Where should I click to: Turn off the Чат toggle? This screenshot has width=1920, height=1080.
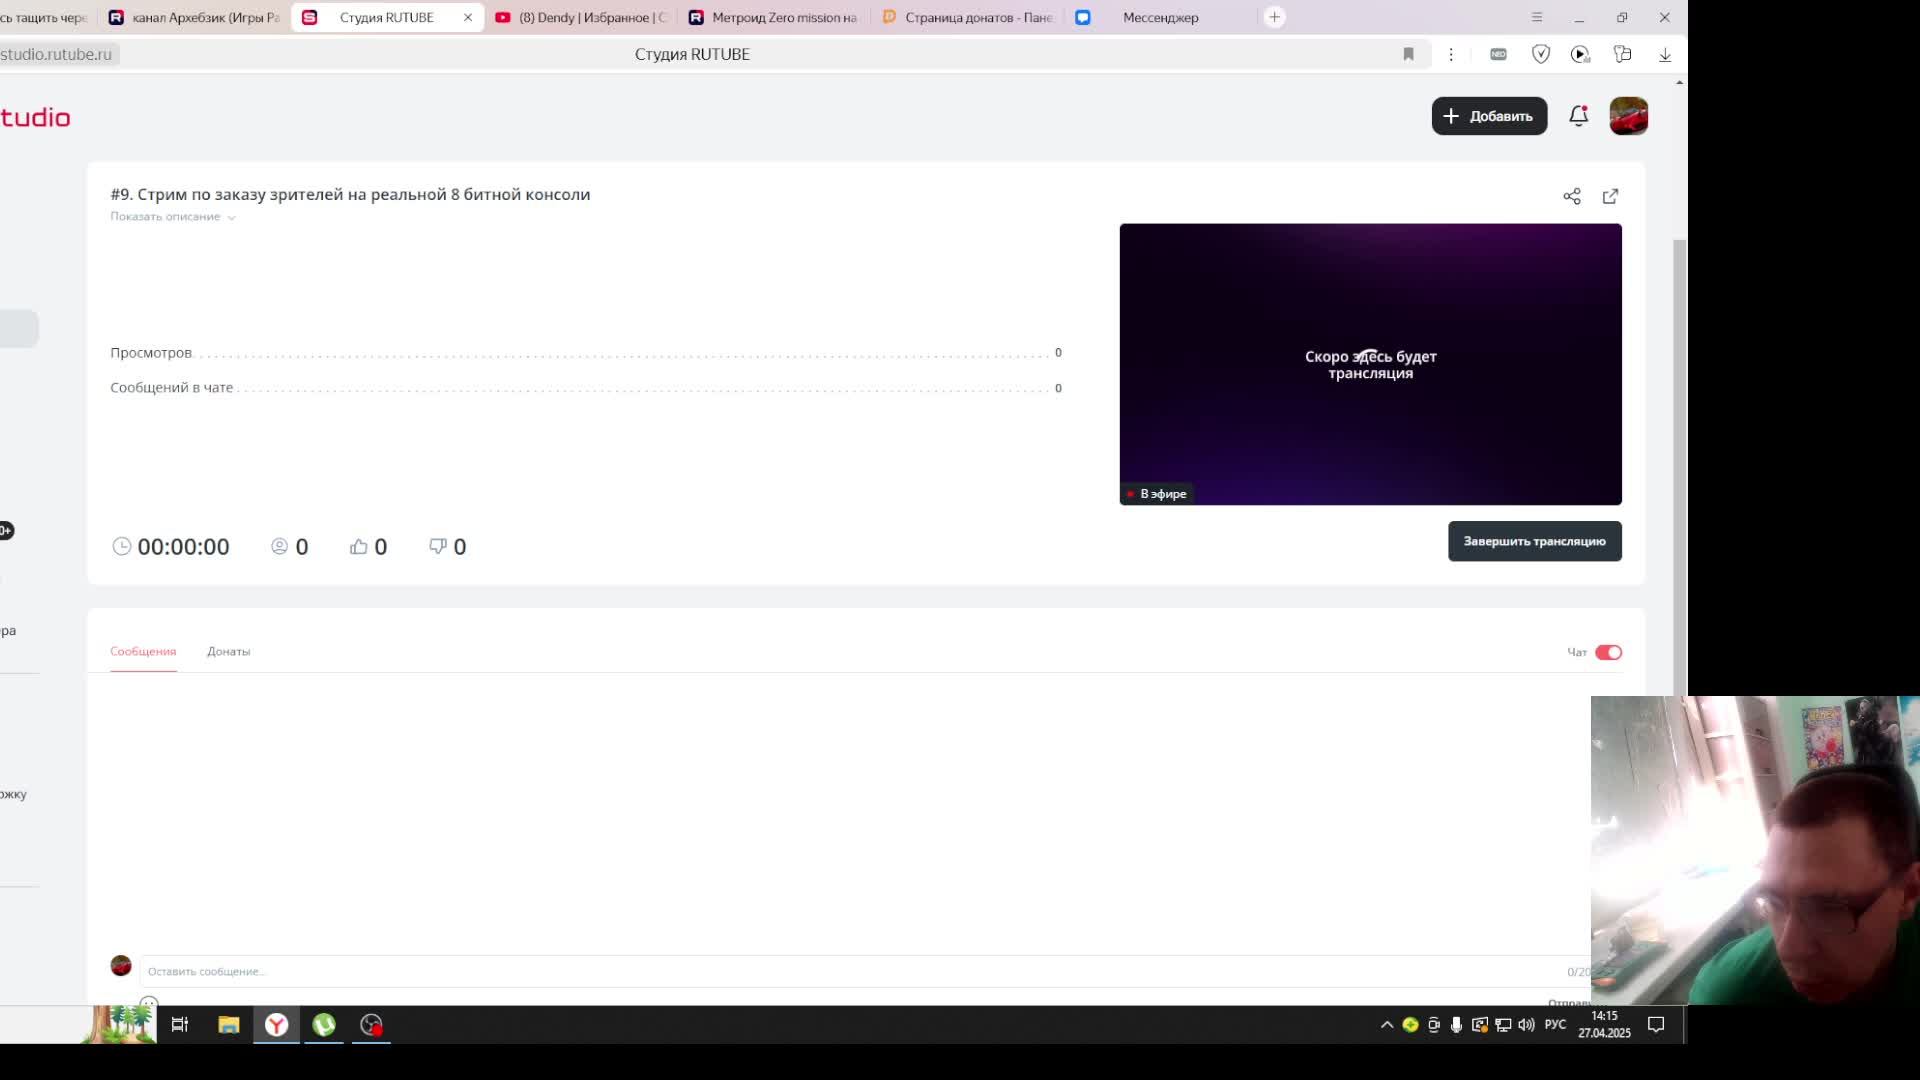click(1608, 652)
